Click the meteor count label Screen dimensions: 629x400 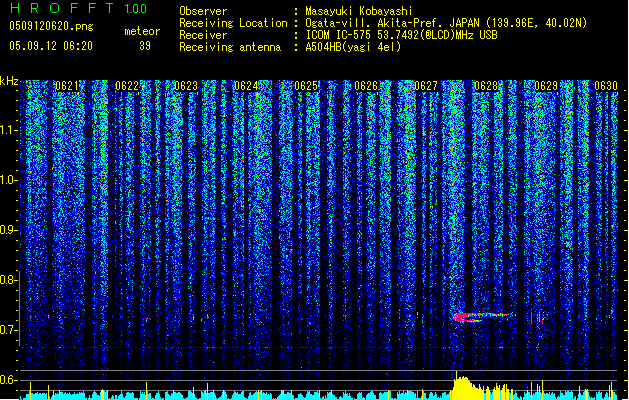pyautogui.click(x=142, y=31)
